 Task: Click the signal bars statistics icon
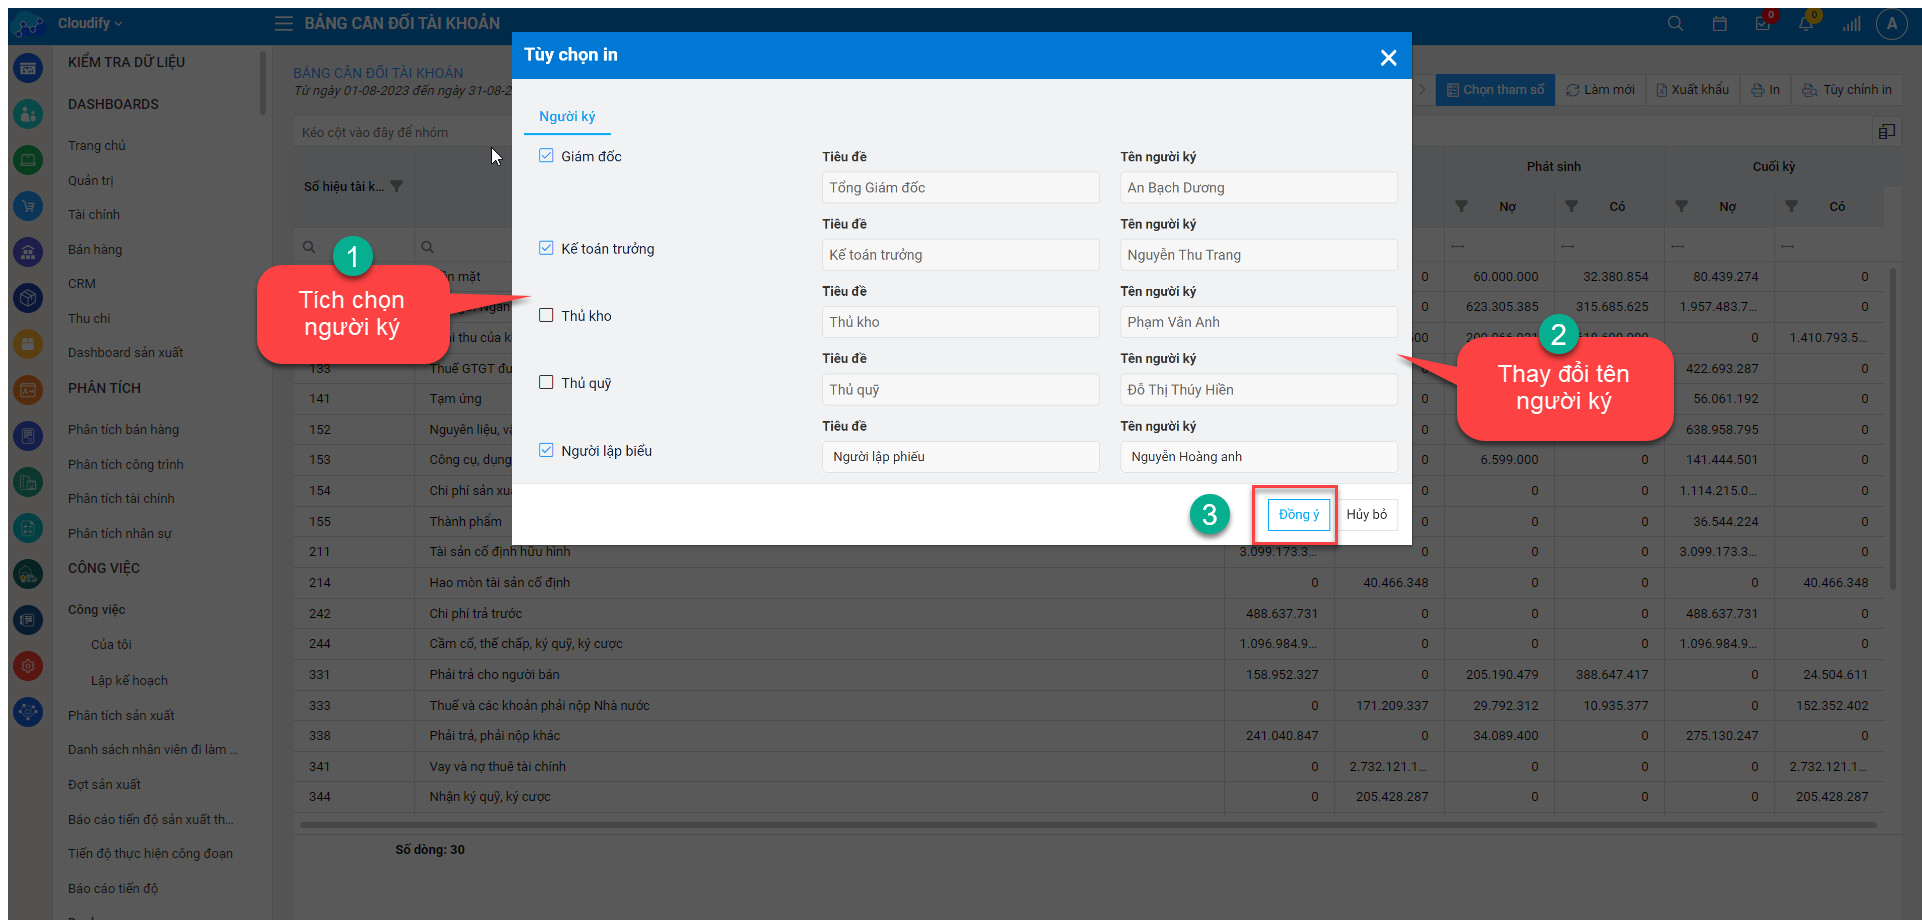point(1851,23)
